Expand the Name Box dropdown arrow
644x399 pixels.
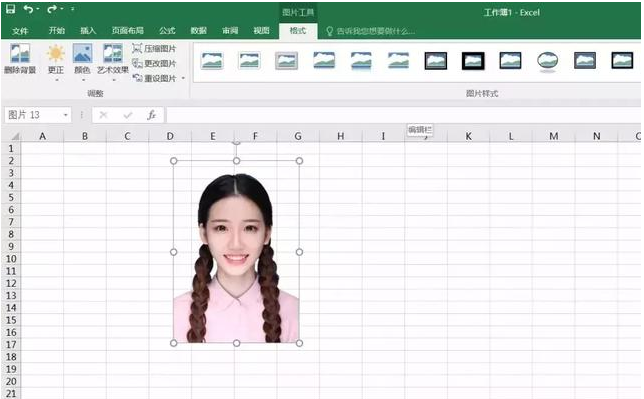[x=66, y=115]
